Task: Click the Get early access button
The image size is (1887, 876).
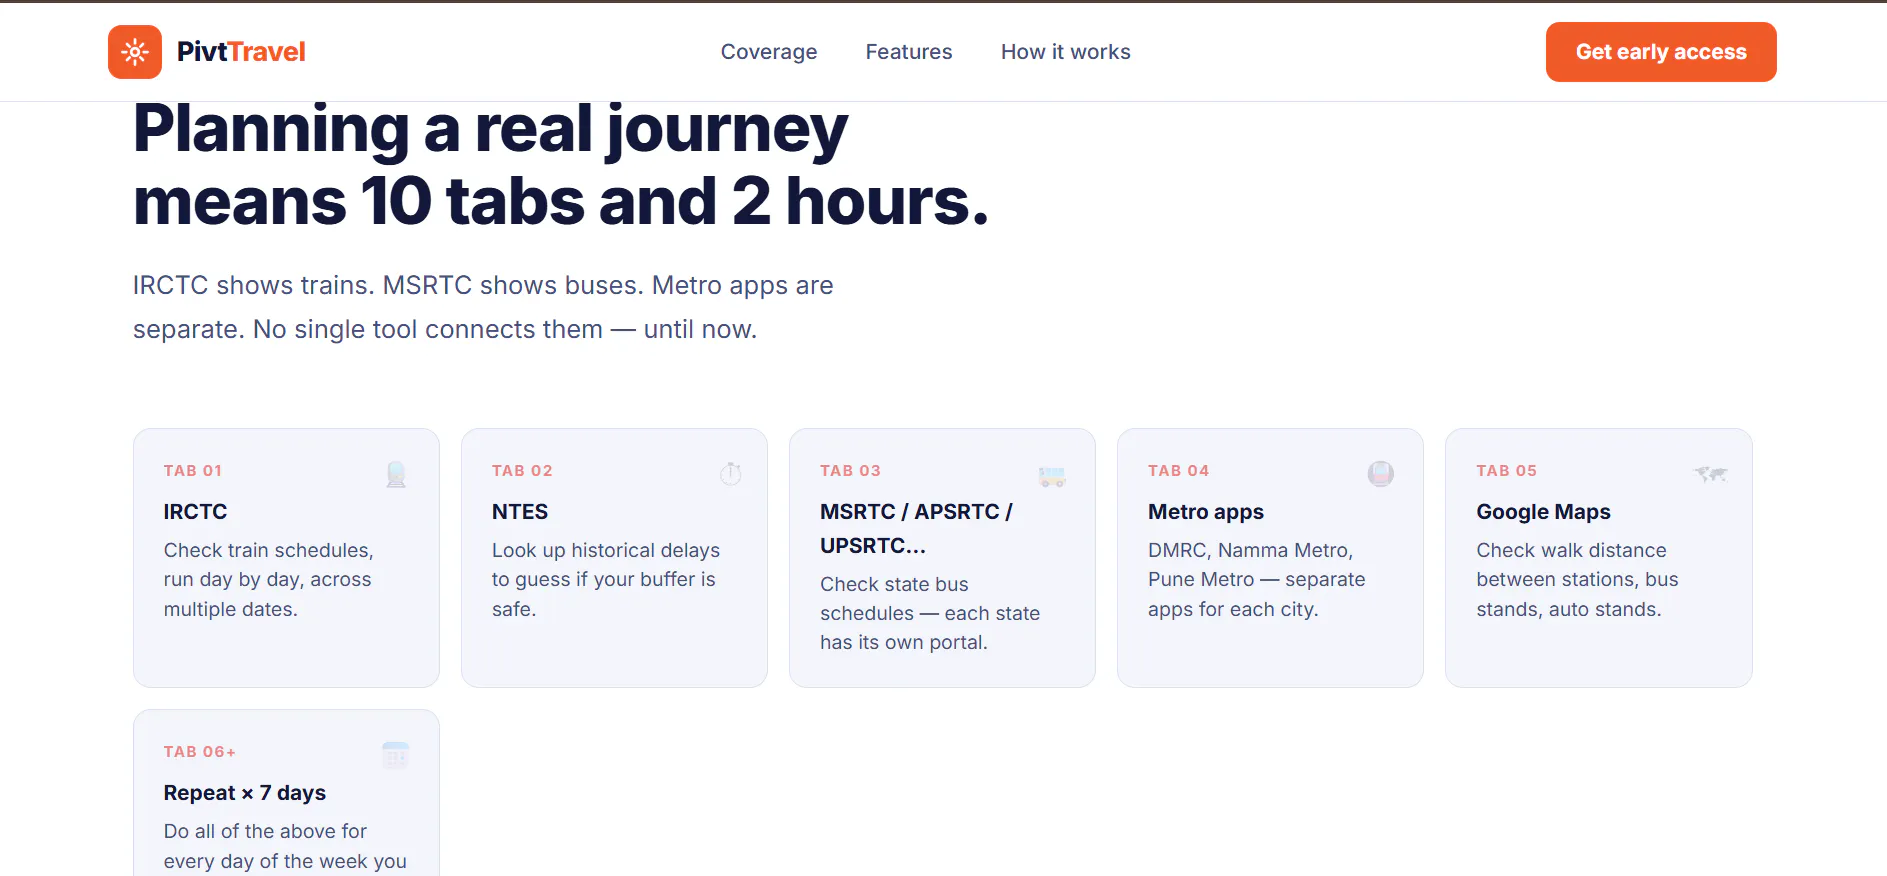Action: (1661, 52)
